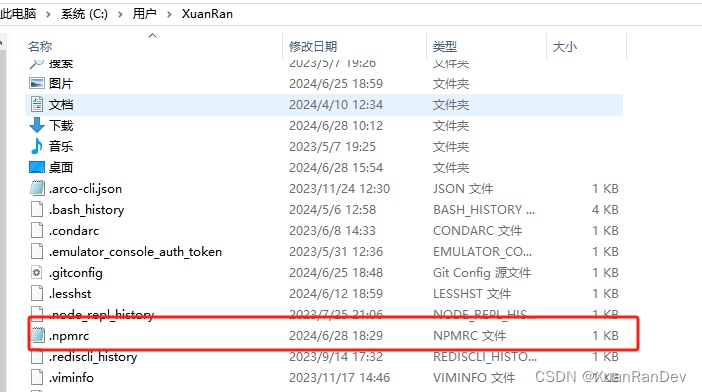
Task: Select the .arco-cli.json file name
Action: point(86,189)
